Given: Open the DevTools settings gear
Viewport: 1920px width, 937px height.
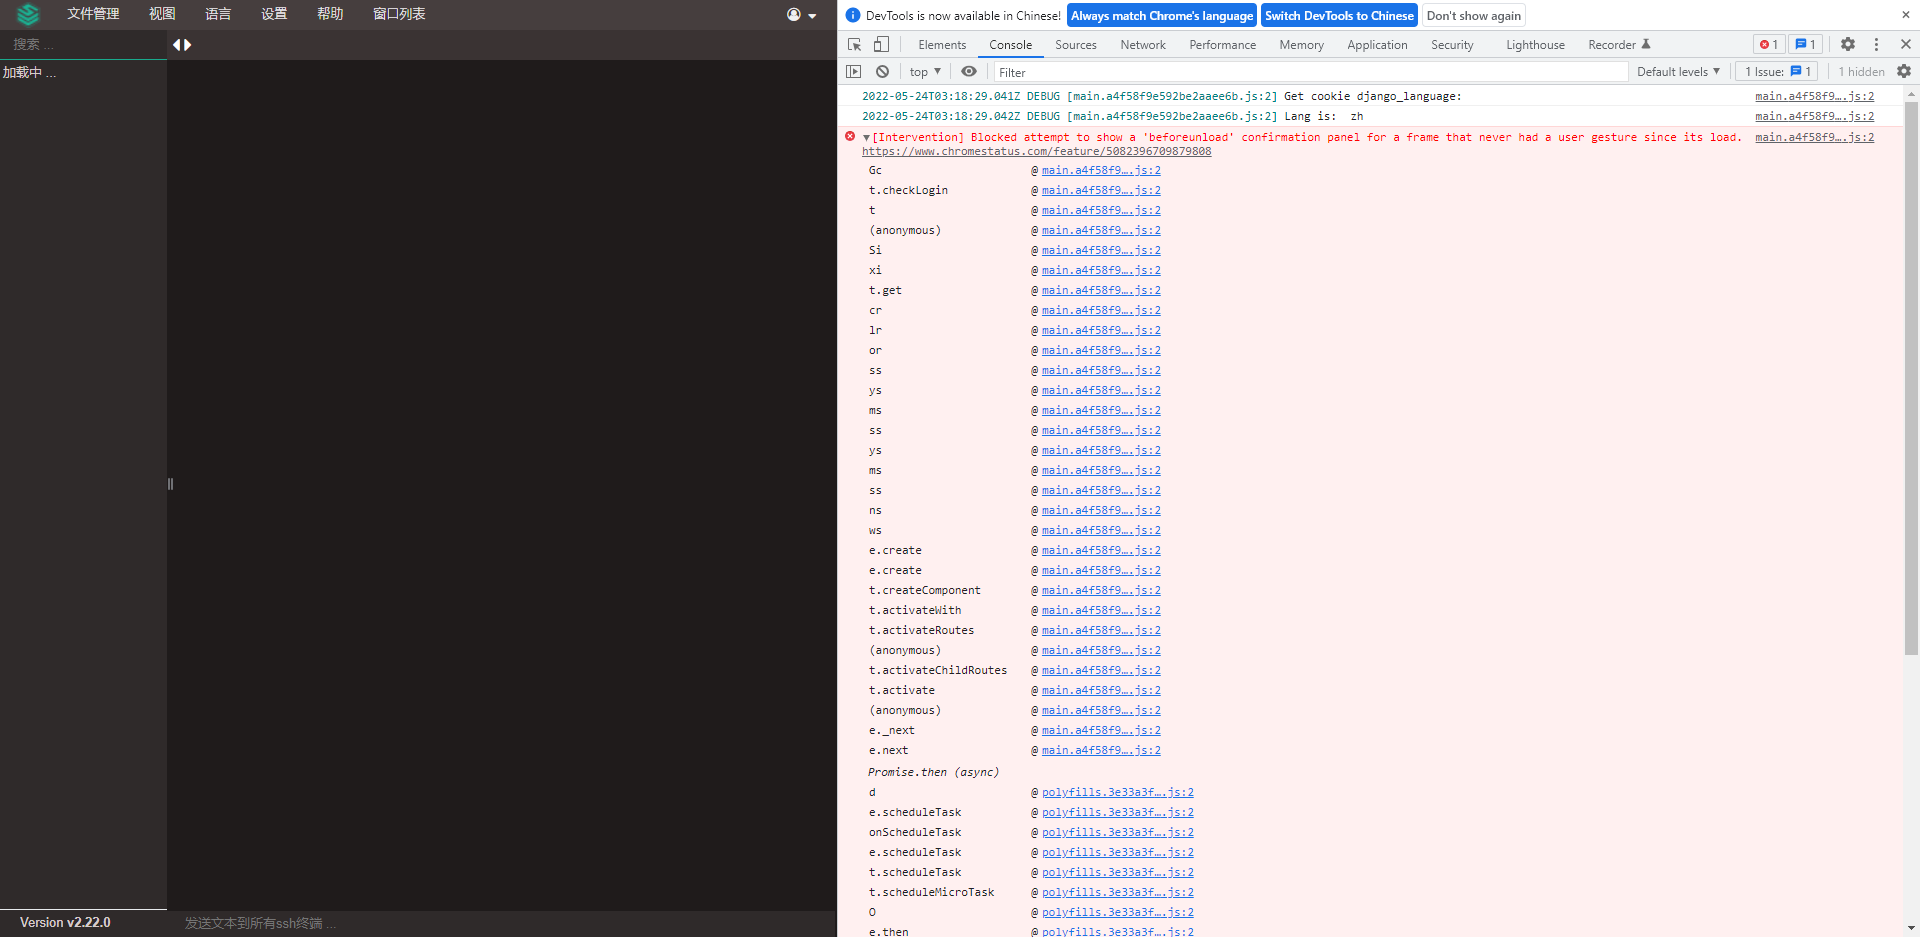Looking at the screenshot, I should [1847, 44].
